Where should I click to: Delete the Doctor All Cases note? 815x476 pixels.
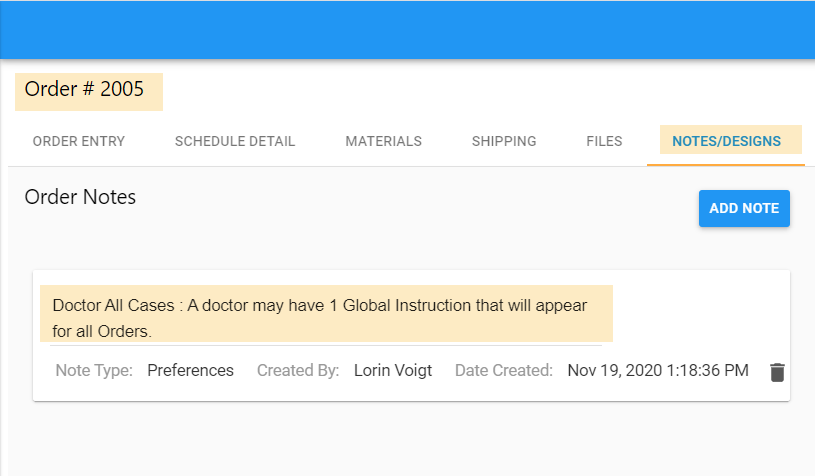pos(777,372)
